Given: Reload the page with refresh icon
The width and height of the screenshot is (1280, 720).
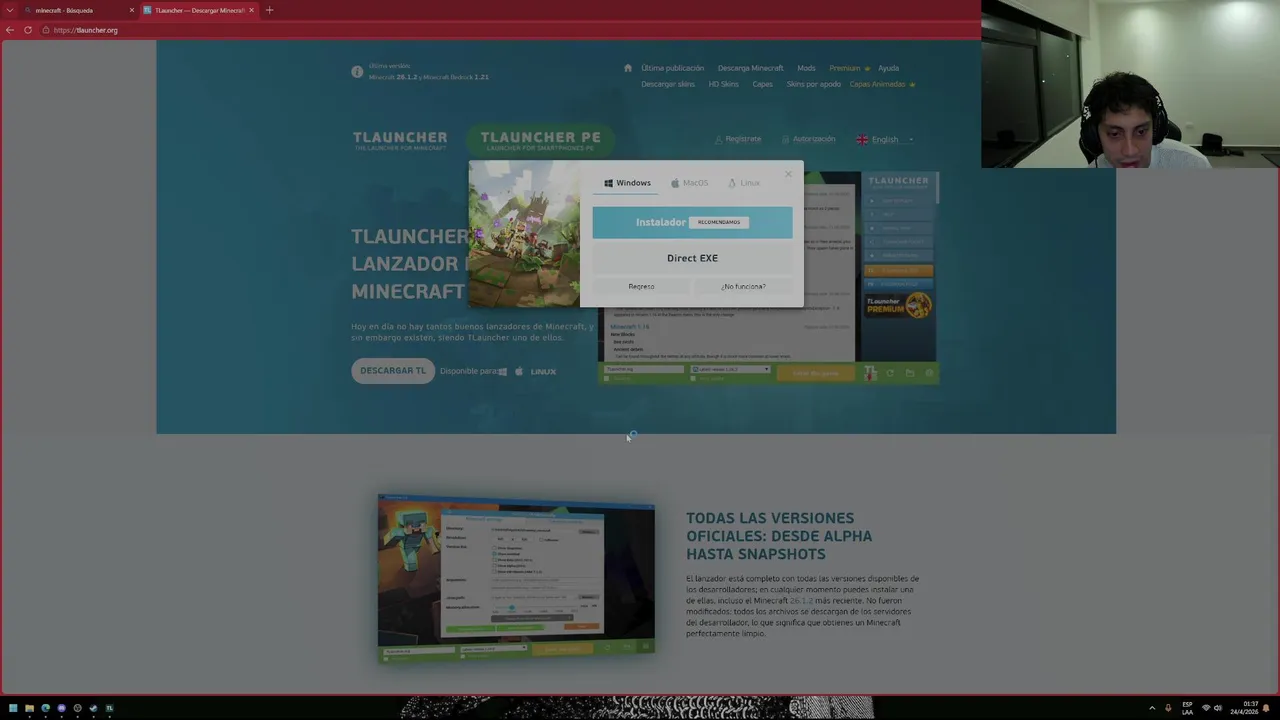Looking at the screenshot, I should 28,30.
